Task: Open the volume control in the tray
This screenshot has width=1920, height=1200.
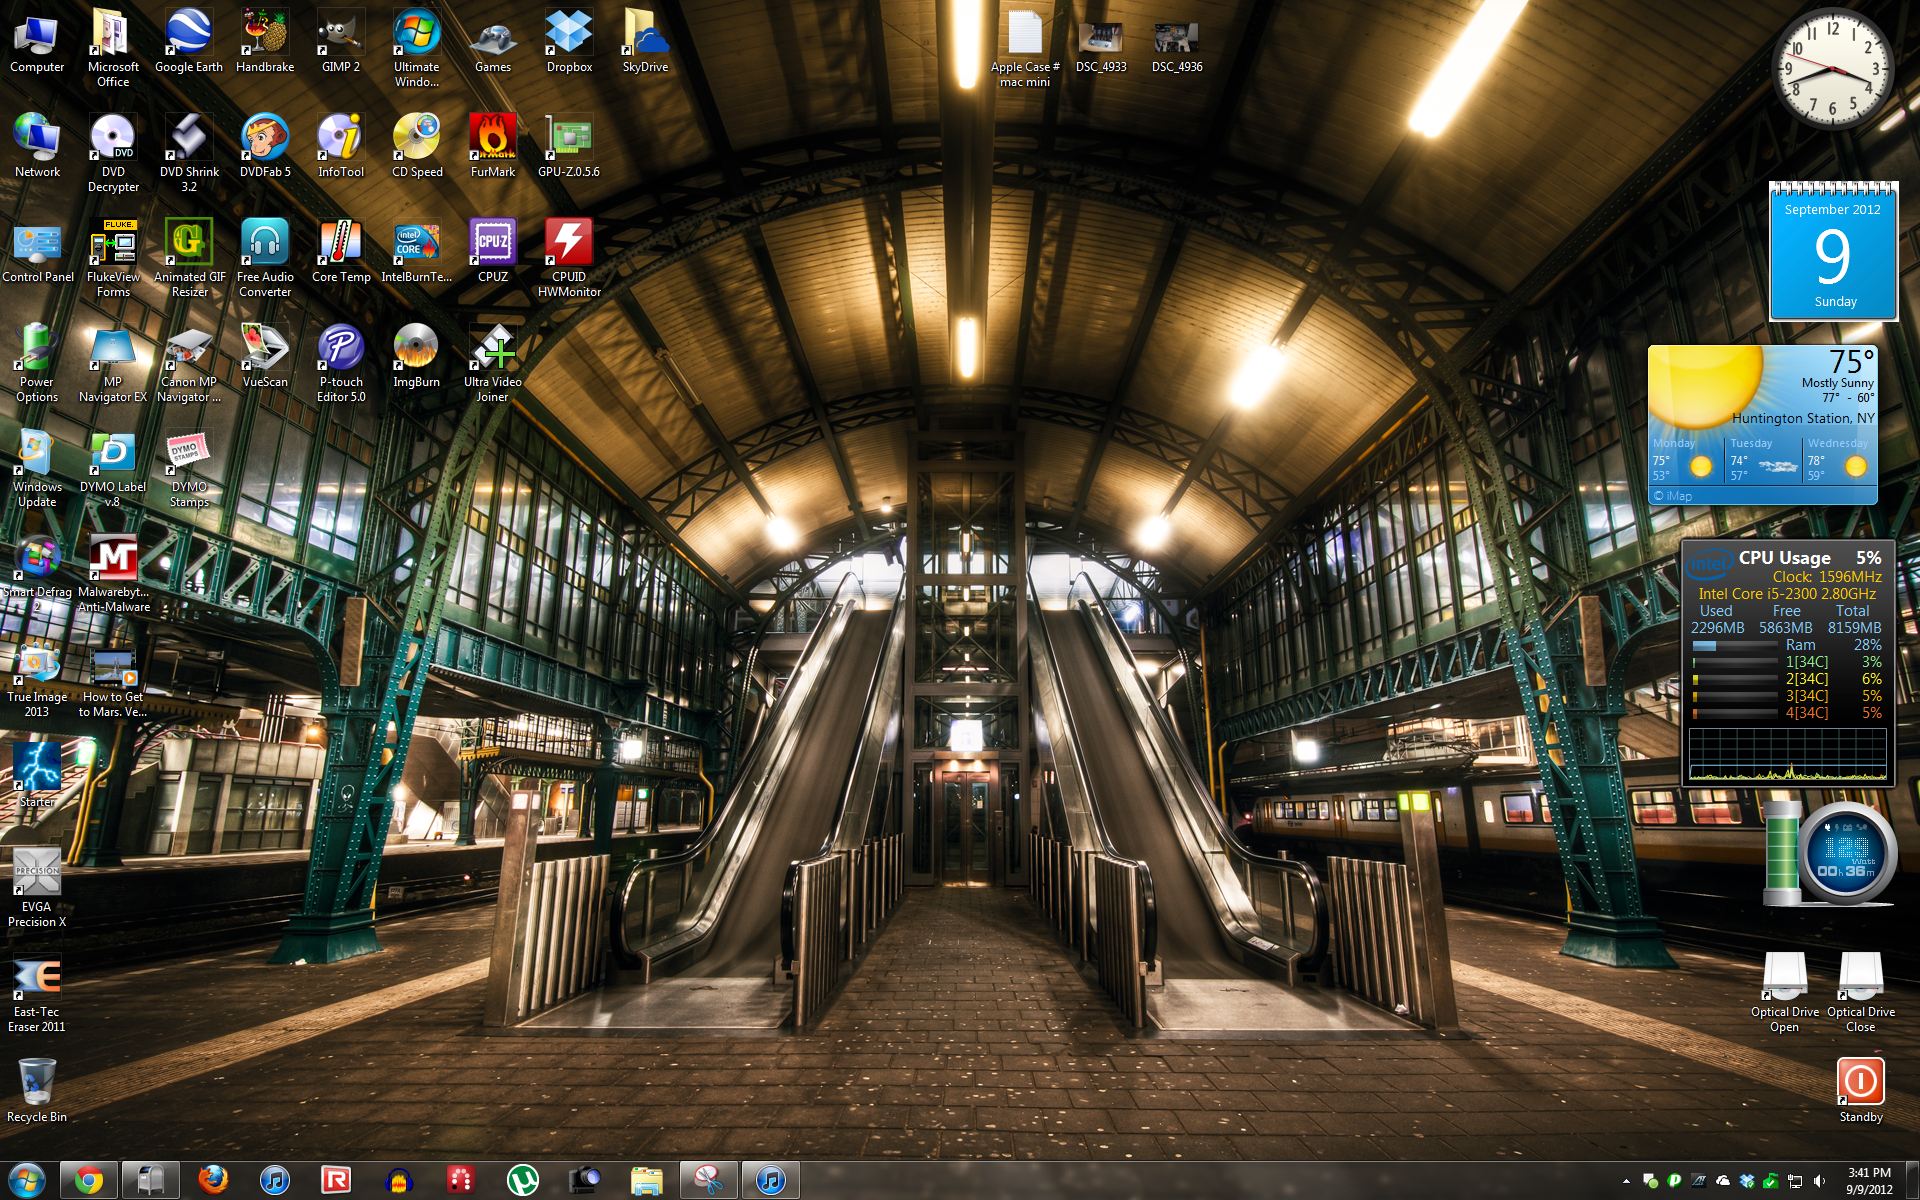Action: coord(1819,1181)
